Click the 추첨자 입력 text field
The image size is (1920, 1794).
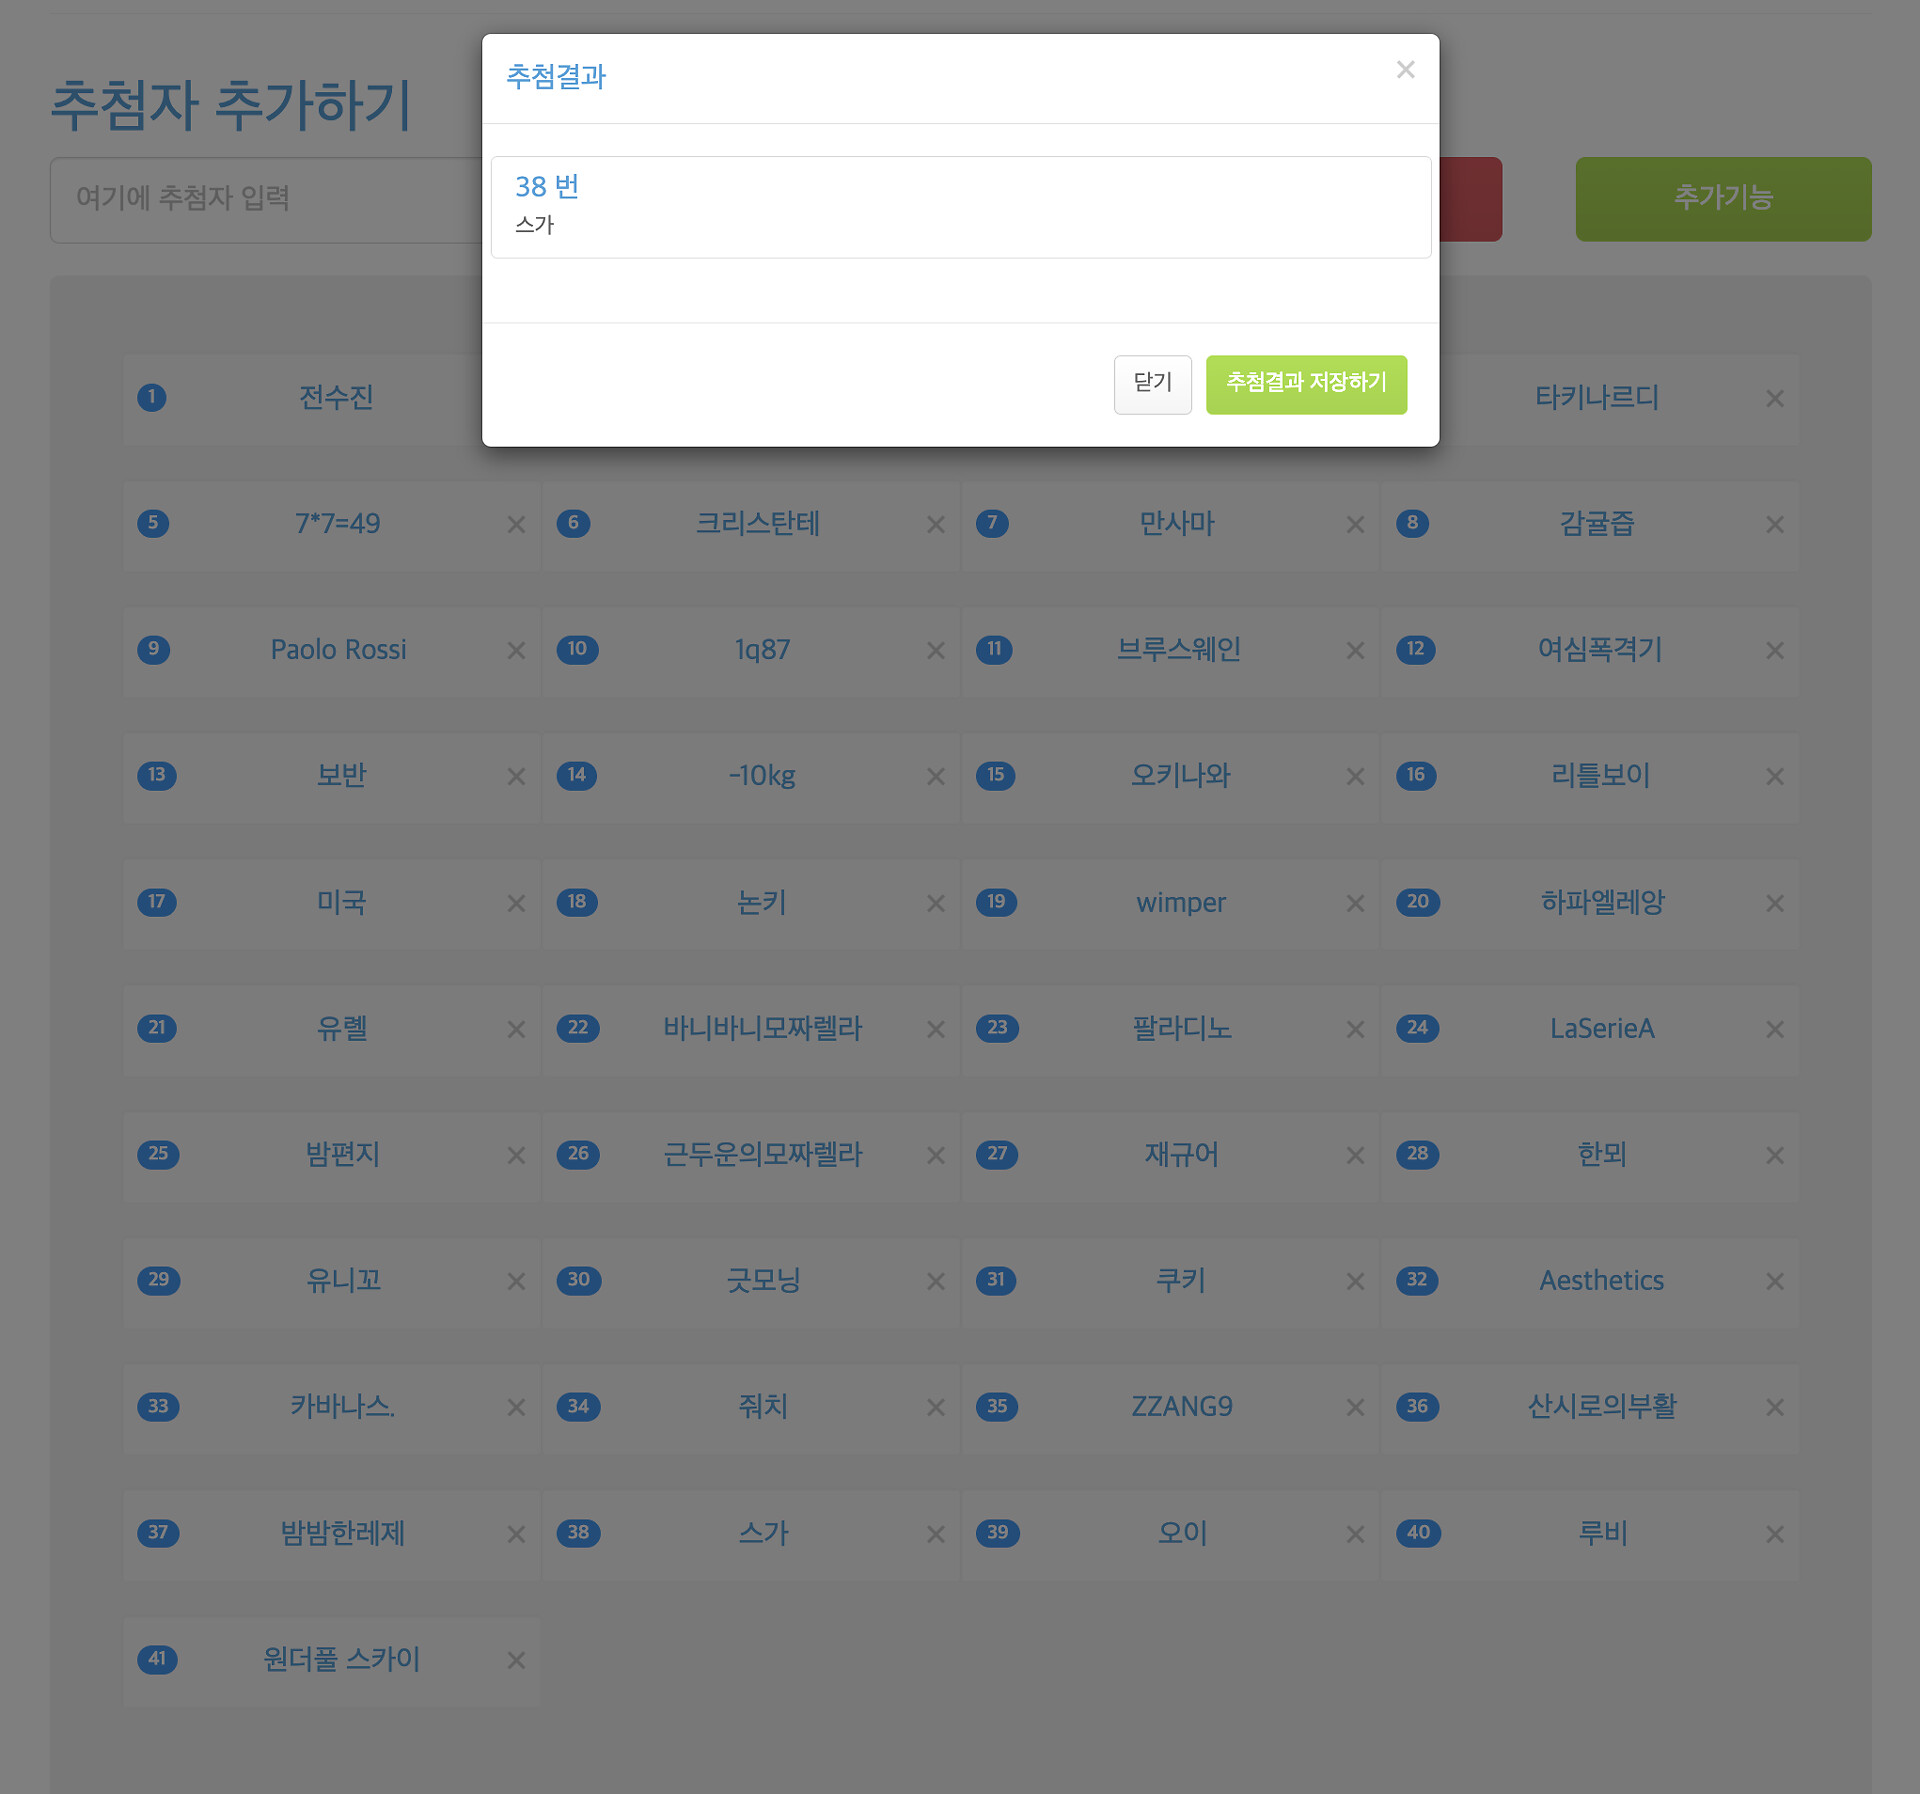(x=265, y=198)
